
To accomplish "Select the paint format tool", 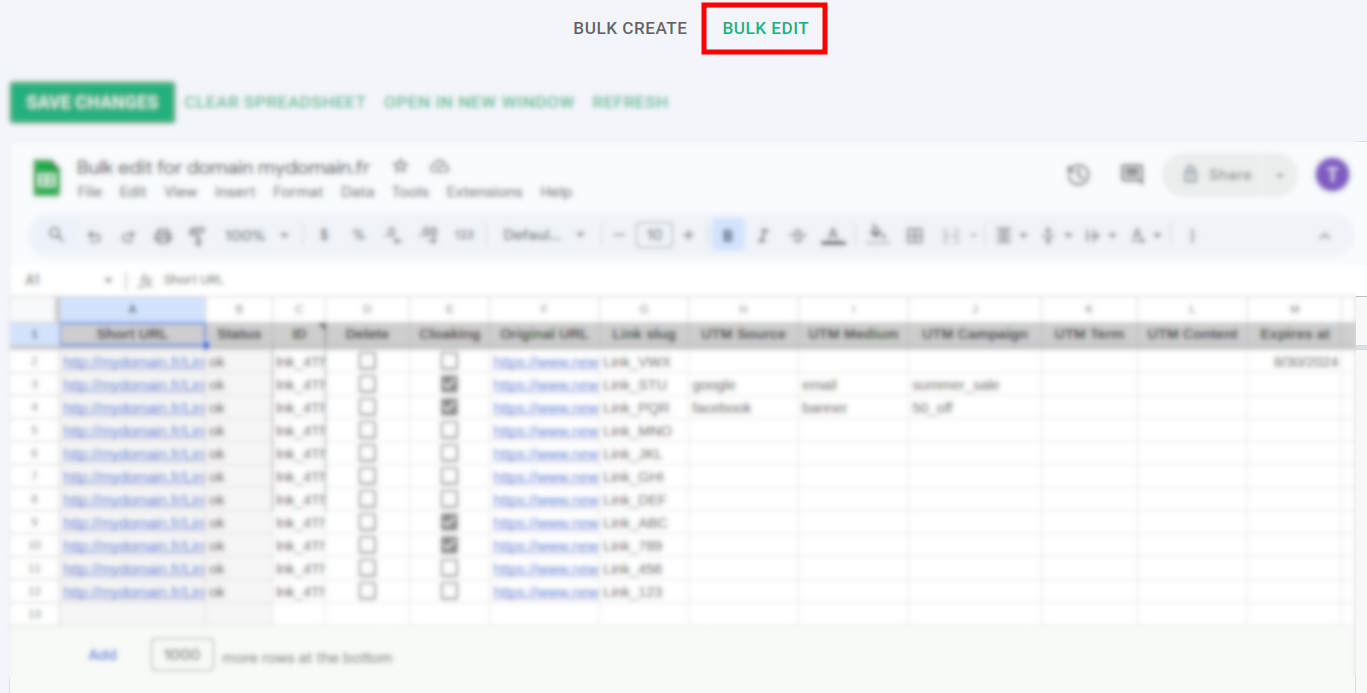I will pos(197,236).
